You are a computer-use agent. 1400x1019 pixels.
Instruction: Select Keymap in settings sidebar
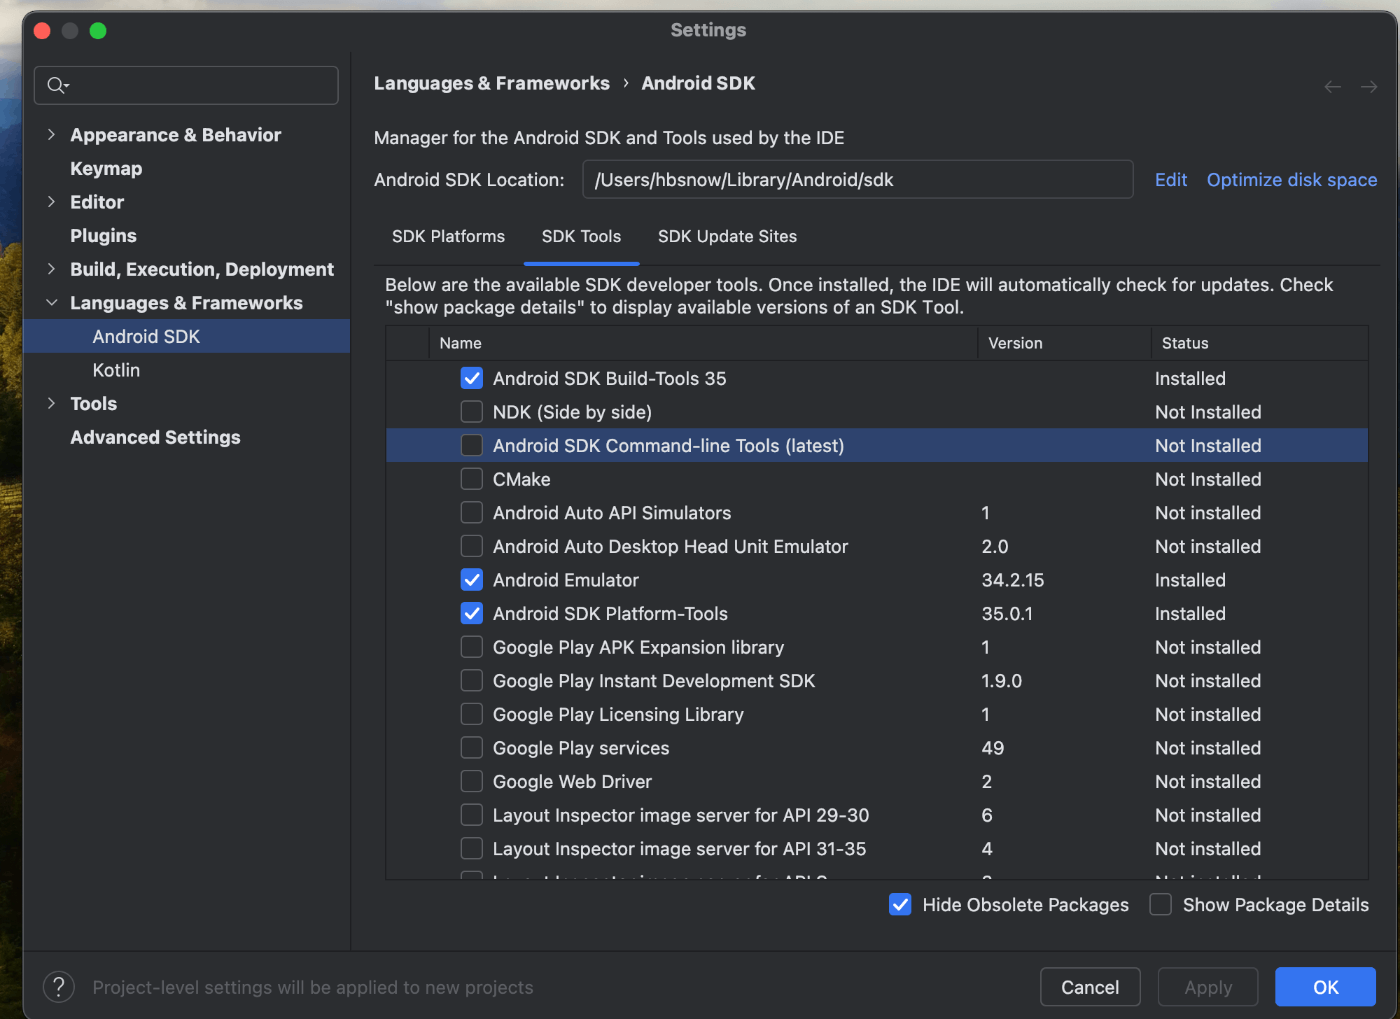click(x=106, y=168)
